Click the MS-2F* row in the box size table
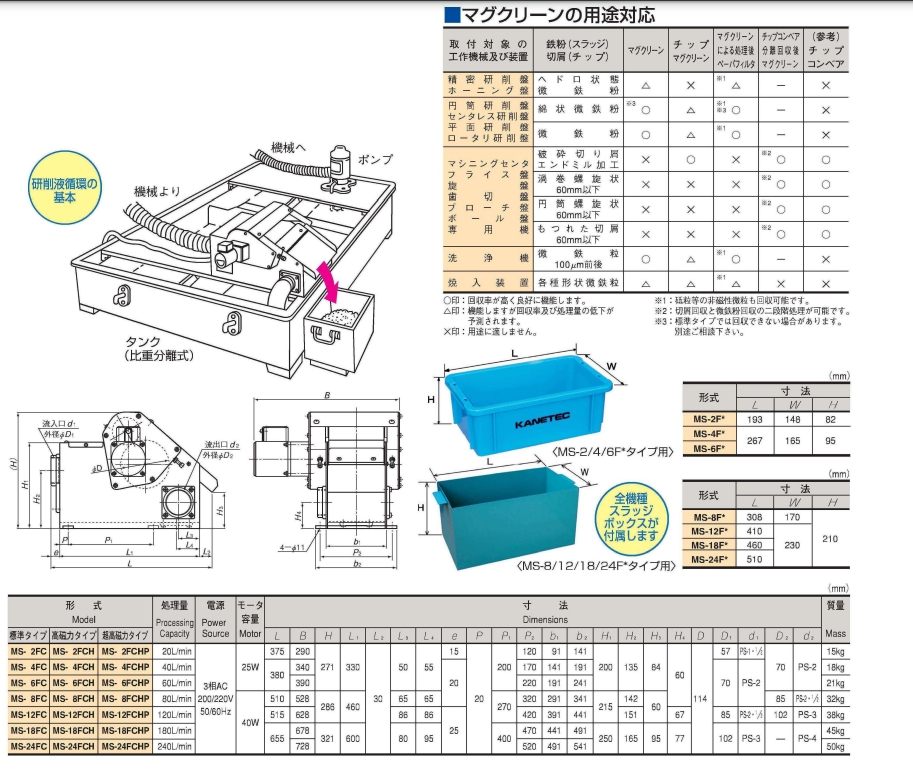Viewport: 913px width, 778px height. 766,419
